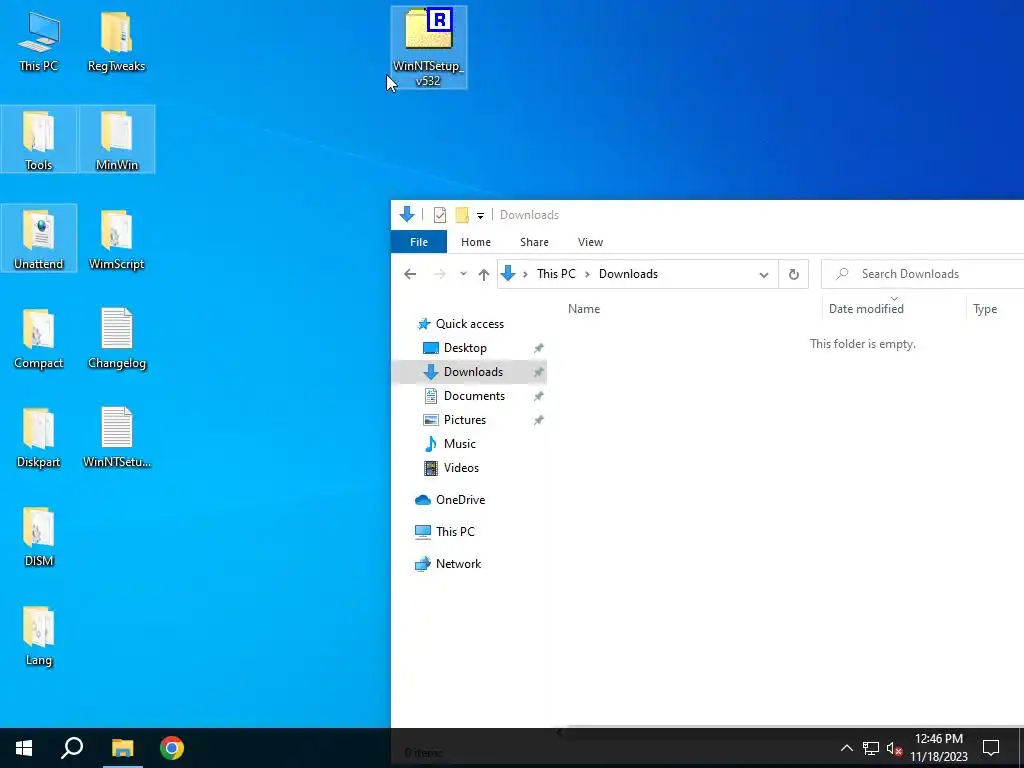Image resolution: width=1024 pixels, height=768 pixels.
Task: Open the Home ribbon tab
Action: click(475, 242)
